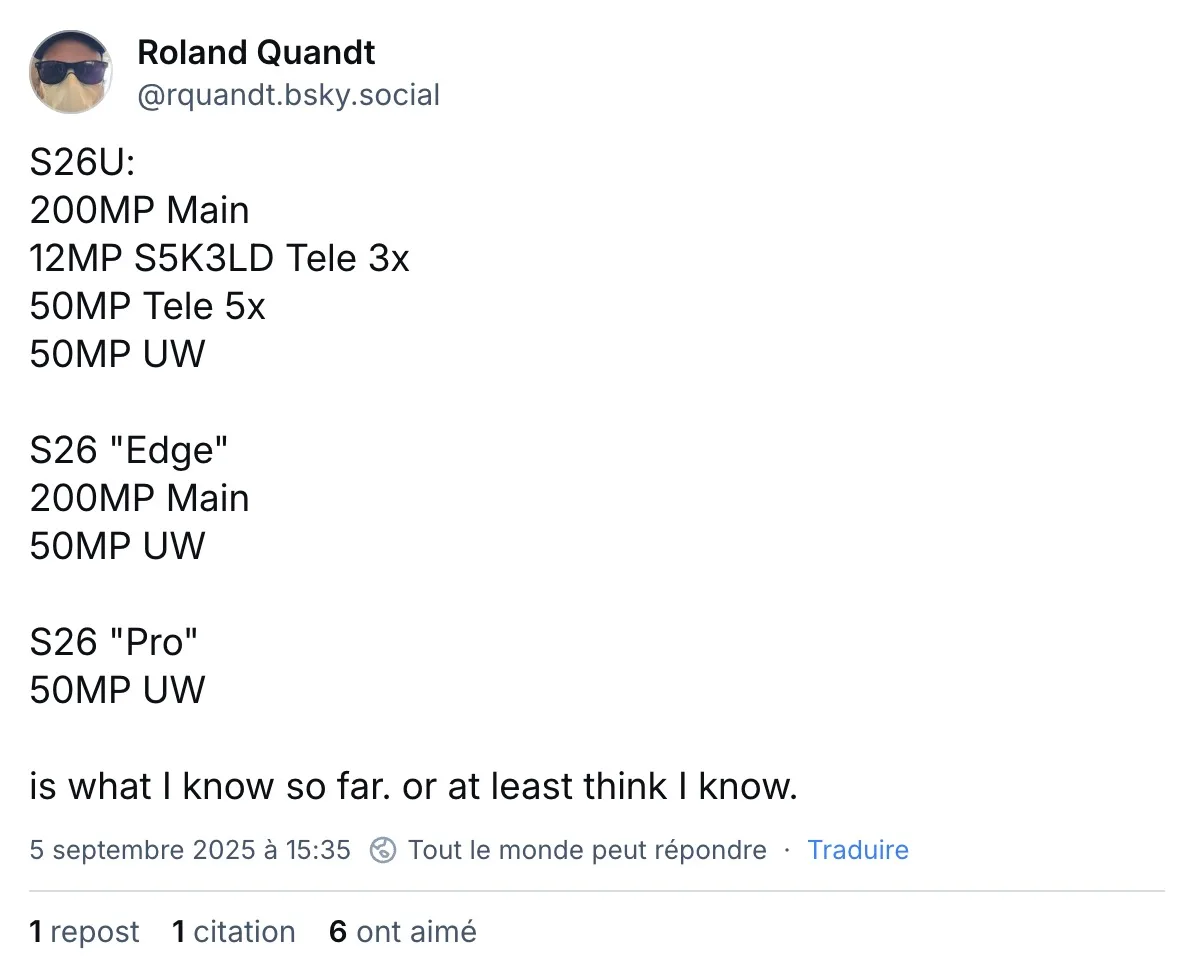Click the Traduire link
The image size is (1188, 970).
click(857, 850)
